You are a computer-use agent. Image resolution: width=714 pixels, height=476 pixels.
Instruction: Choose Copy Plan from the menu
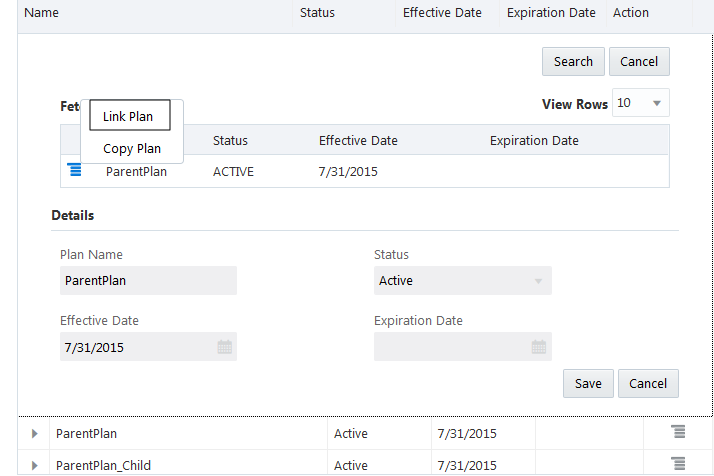pyautogui.click(x=132, y=149)
